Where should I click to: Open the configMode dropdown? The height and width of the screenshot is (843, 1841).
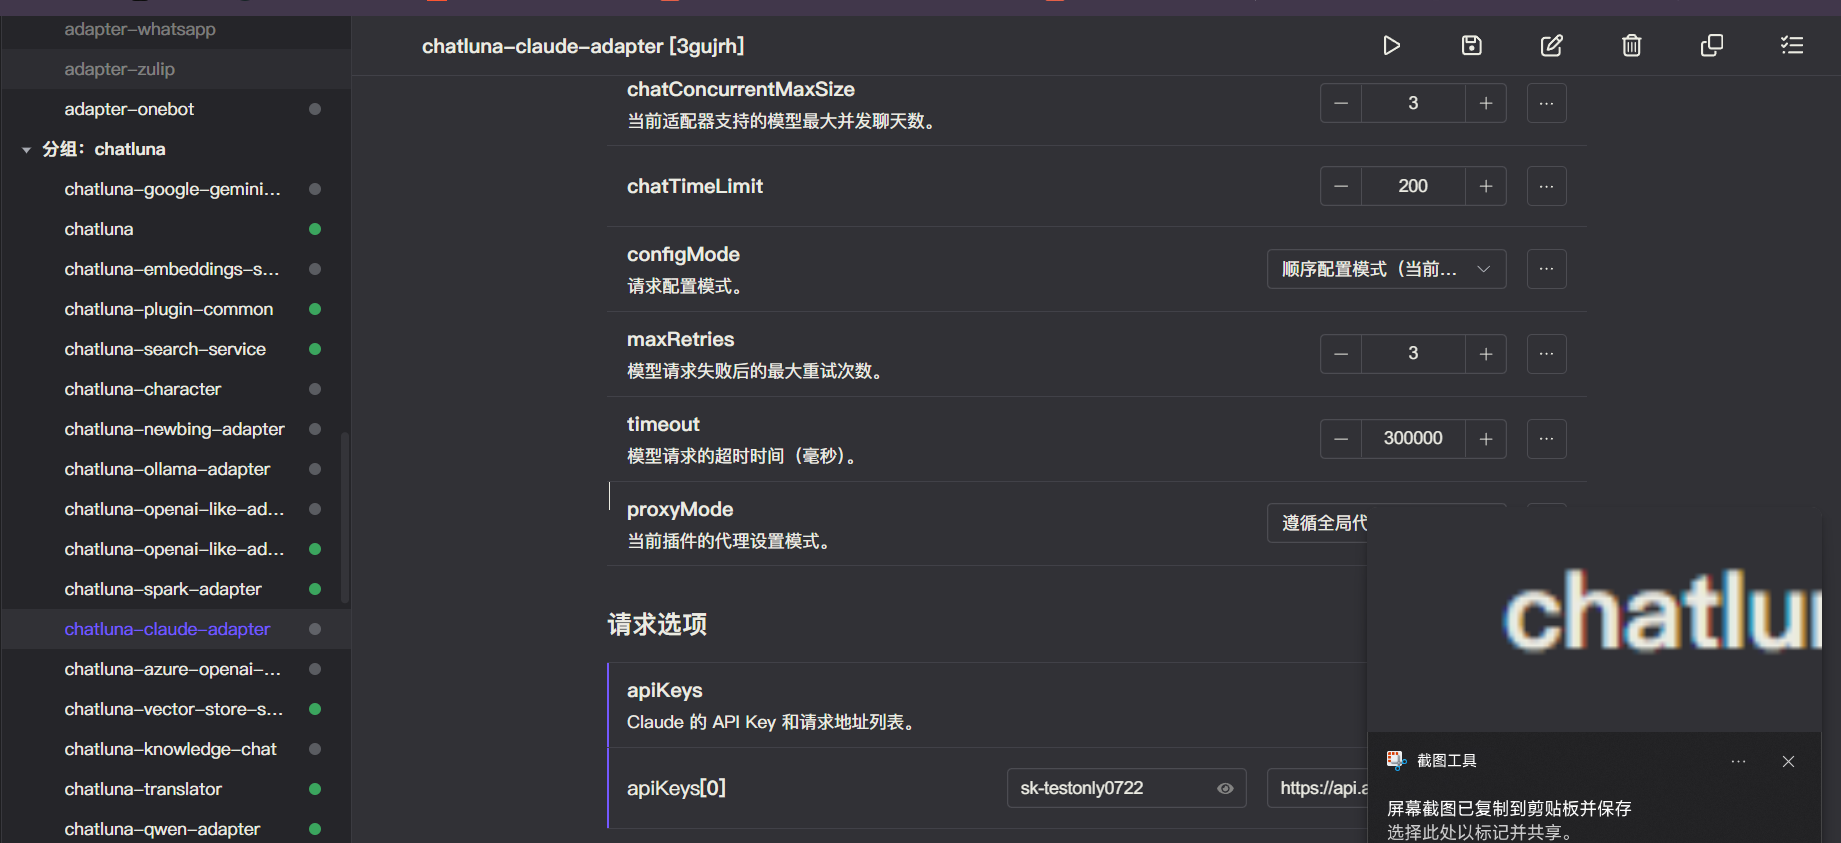pos(1385,270)
